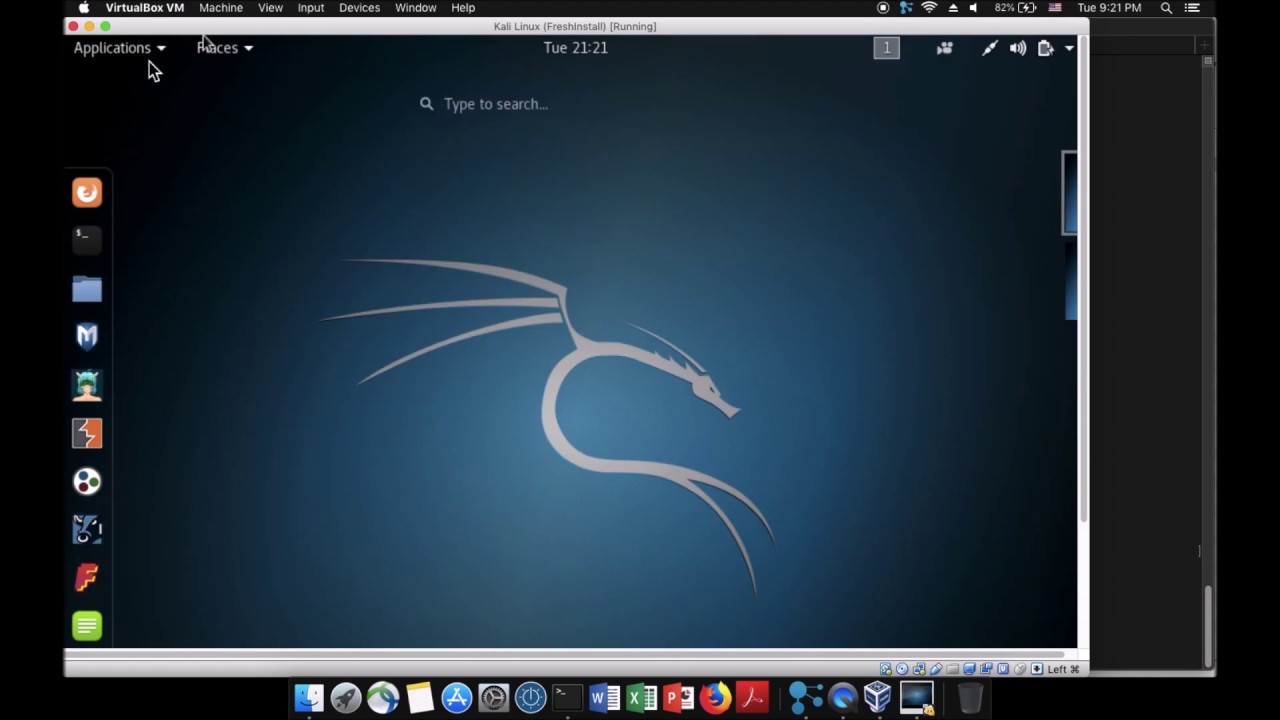Viewport: 1280px width, 720px height.
Task: Click the optical disk icon in the VirtualBox status bar
Action: coord(901,669)
